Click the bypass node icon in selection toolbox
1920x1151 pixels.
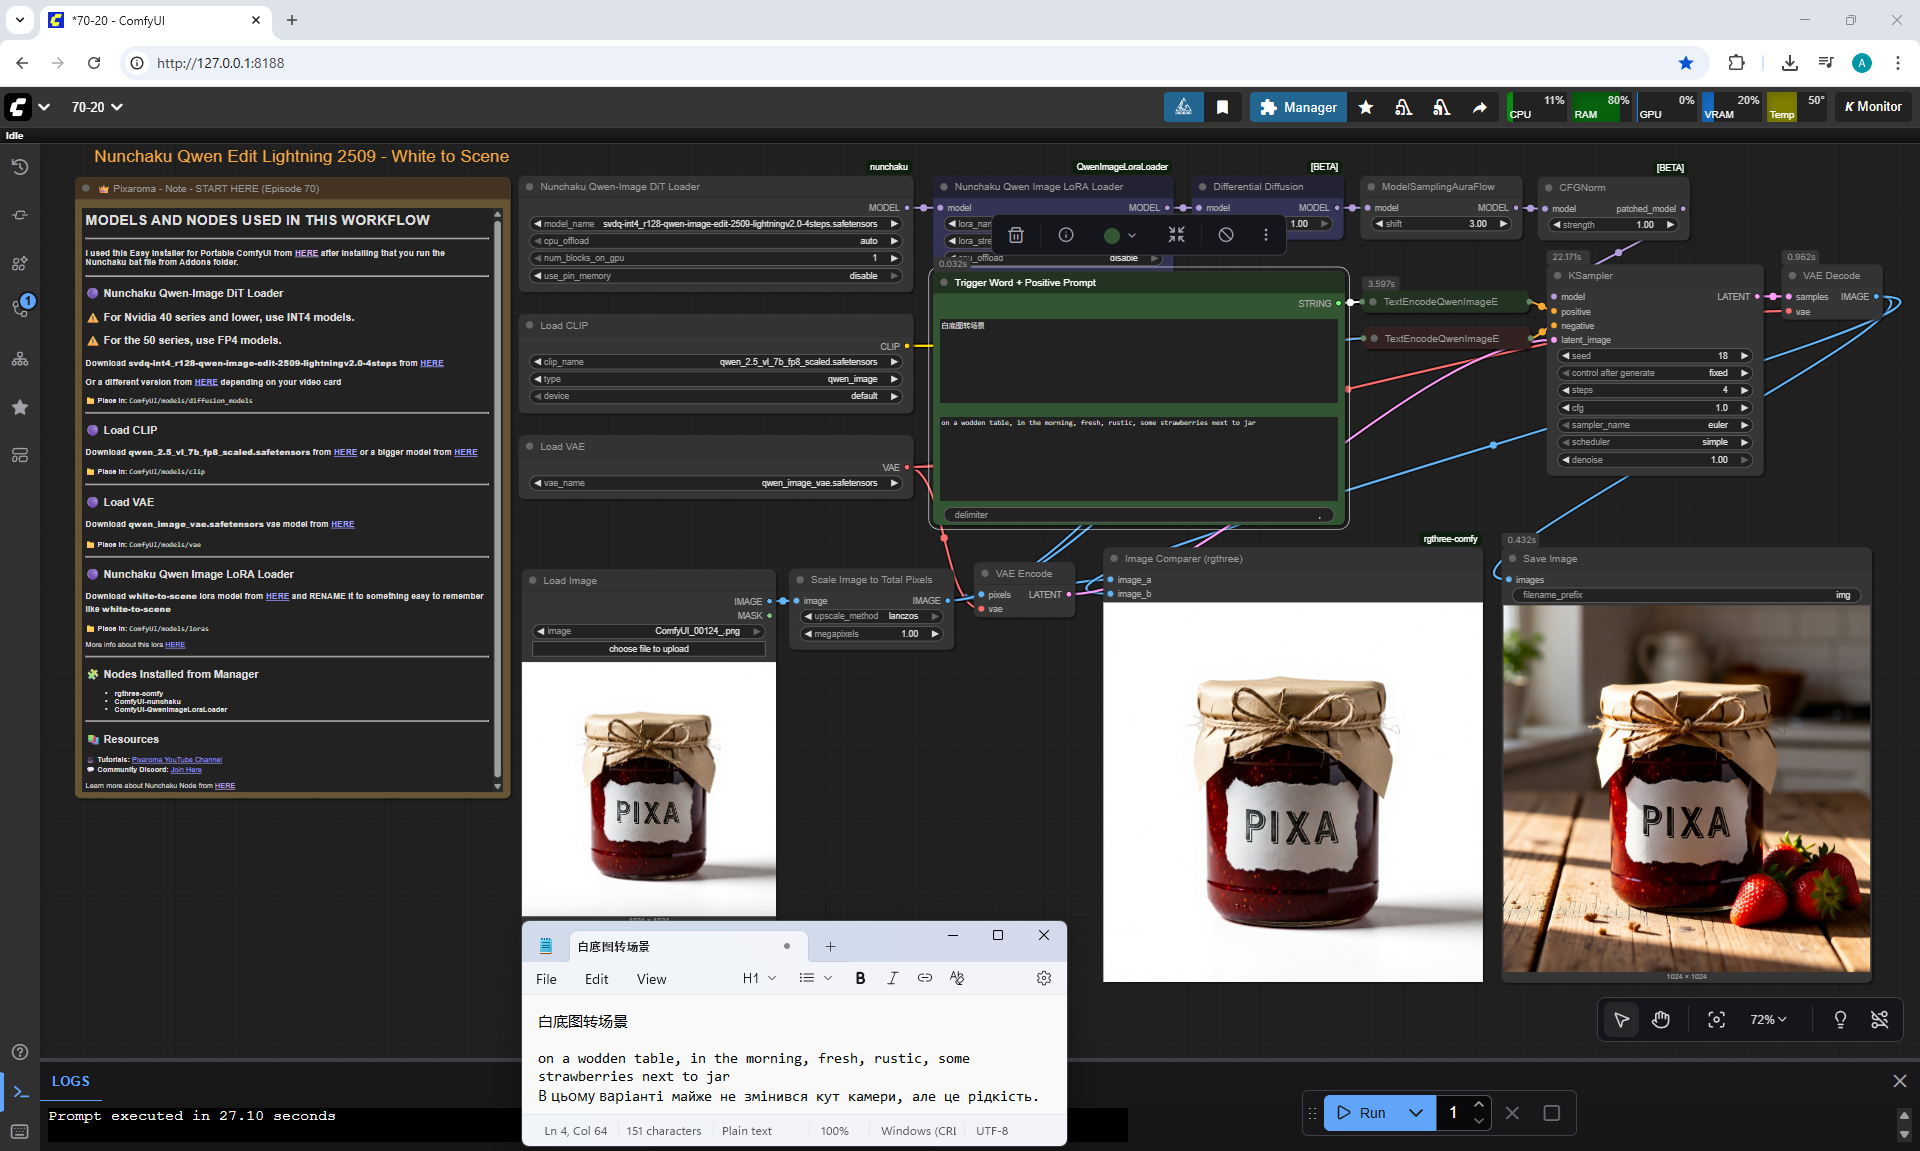tap(1226, 235)
